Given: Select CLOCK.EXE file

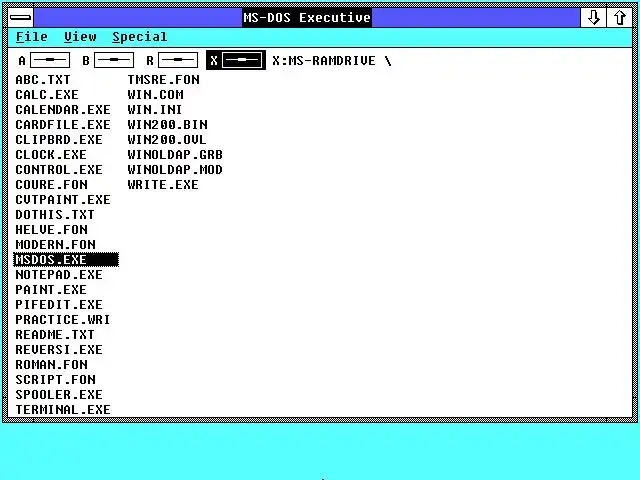Looking at the screenshot, I should tap(51, 155).
